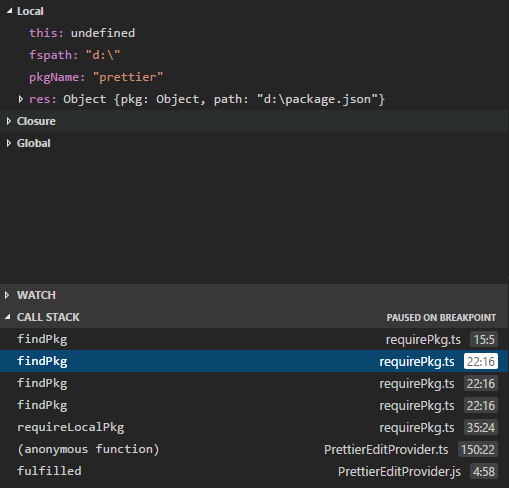
Task: Select the pkgName "prettier" variable
Action: [x=96, y=77]
